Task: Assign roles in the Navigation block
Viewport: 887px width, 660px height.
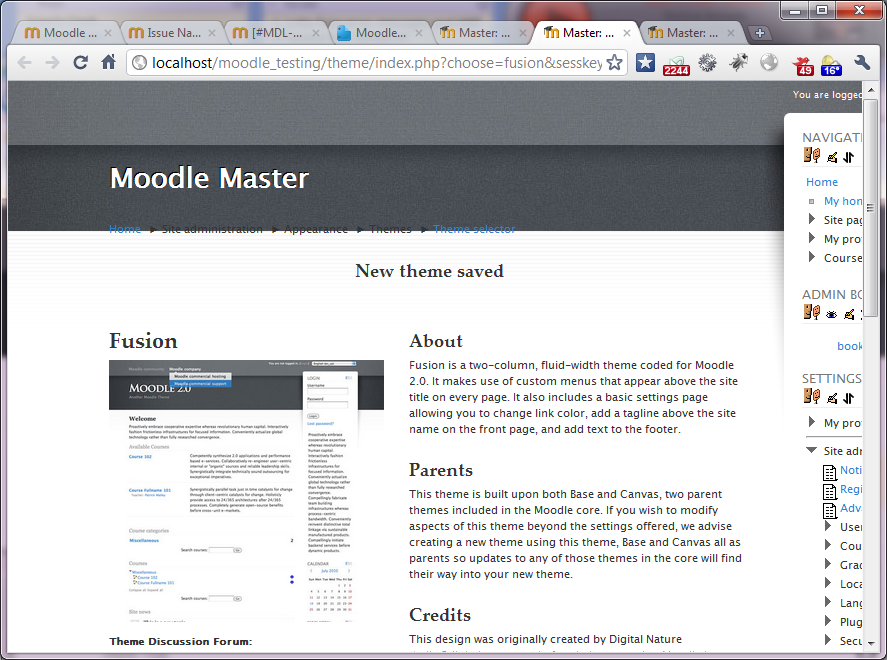Action: coord(812,155)
